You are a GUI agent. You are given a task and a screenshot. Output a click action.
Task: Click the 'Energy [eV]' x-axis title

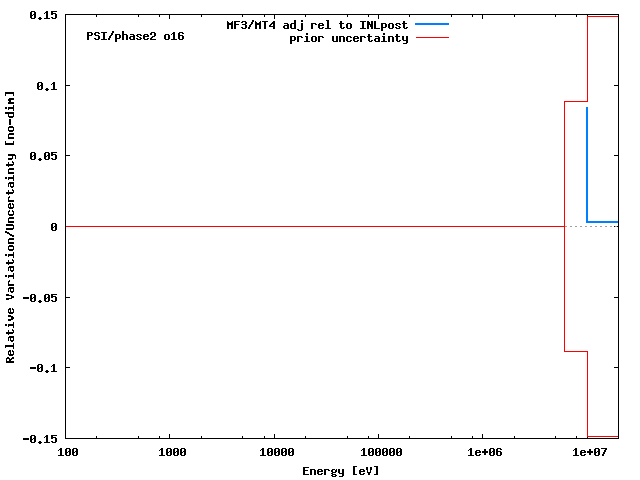(340, 470)
